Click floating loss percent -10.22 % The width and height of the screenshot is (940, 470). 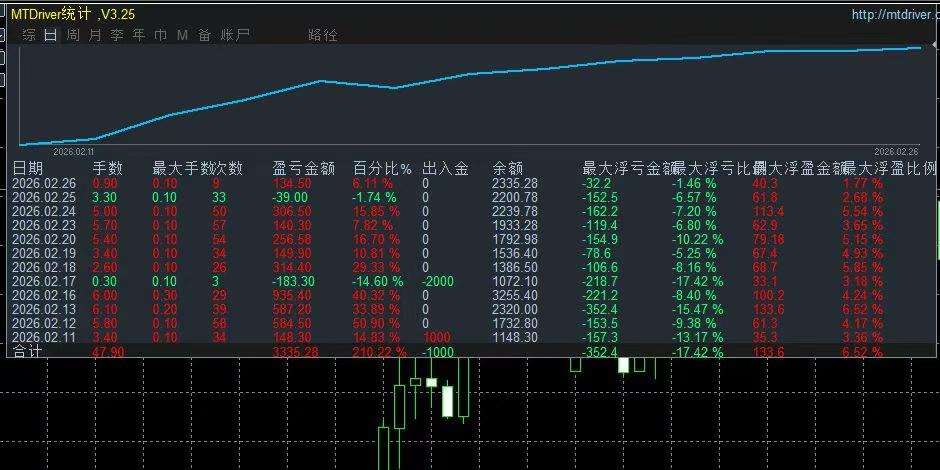click(697, 239)
